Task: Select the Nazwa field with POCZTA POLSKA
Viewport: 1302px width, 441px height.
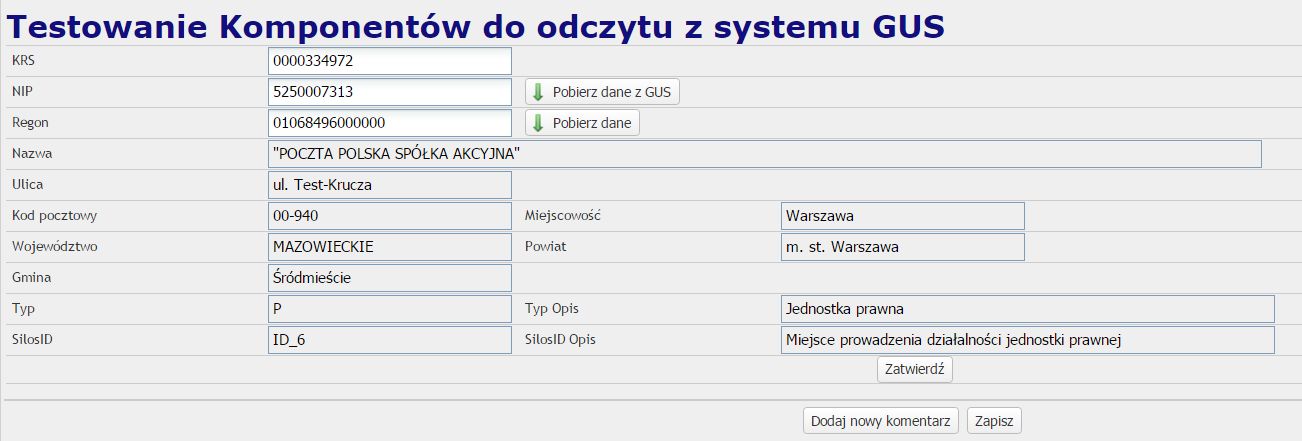Action: click(x=765, y=154)
